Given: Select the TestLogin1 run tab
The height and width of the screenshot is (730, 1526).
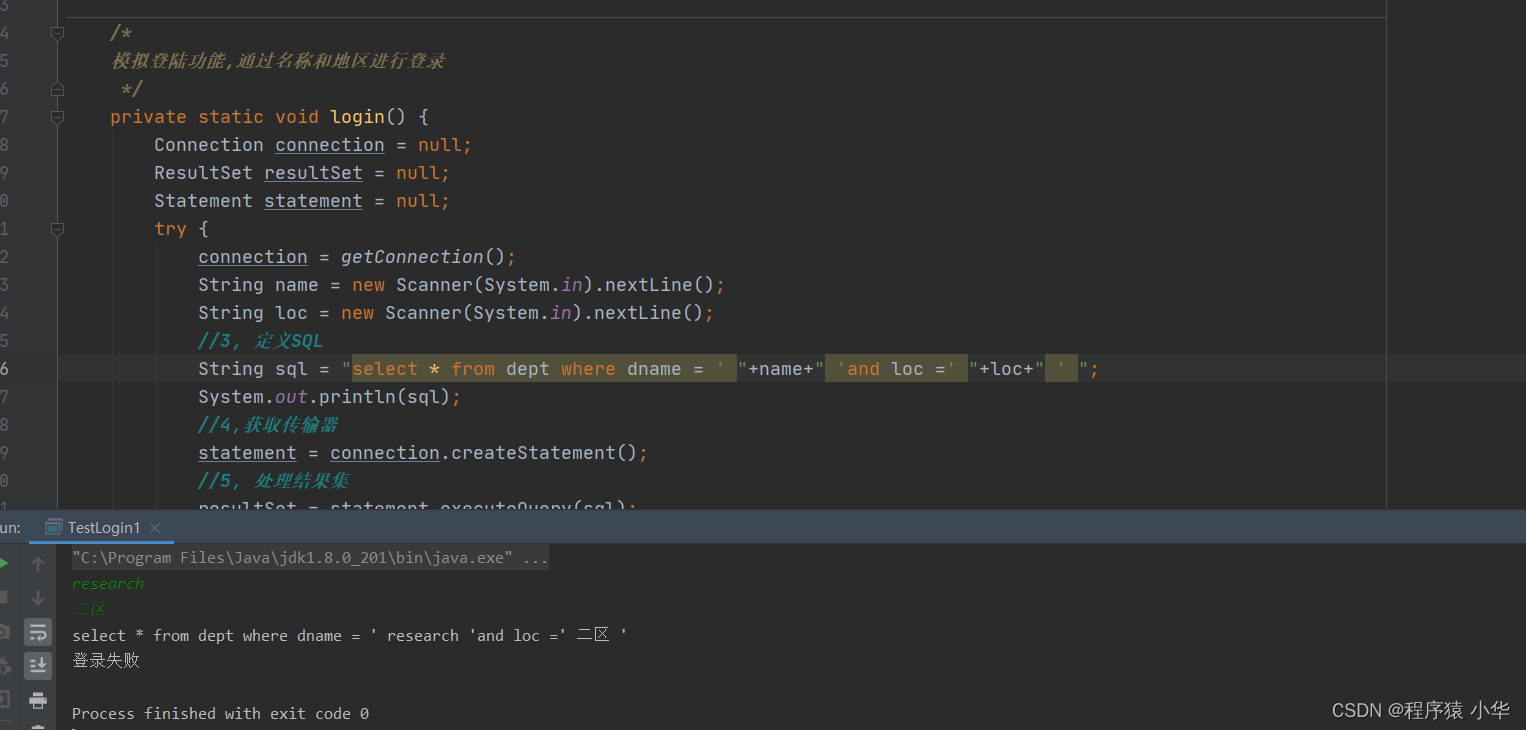Looking at the screenshot, I should pos(103,527).
